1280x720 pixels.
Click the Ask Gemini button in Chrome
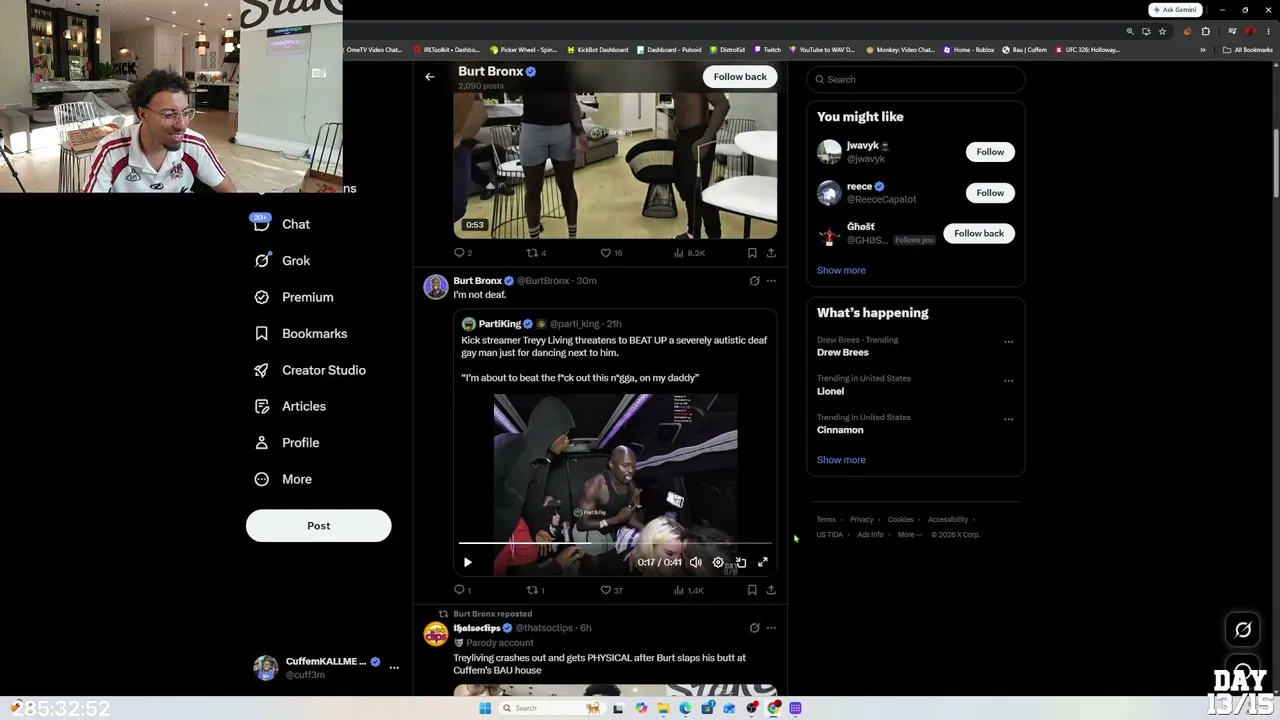point(1176,10)
